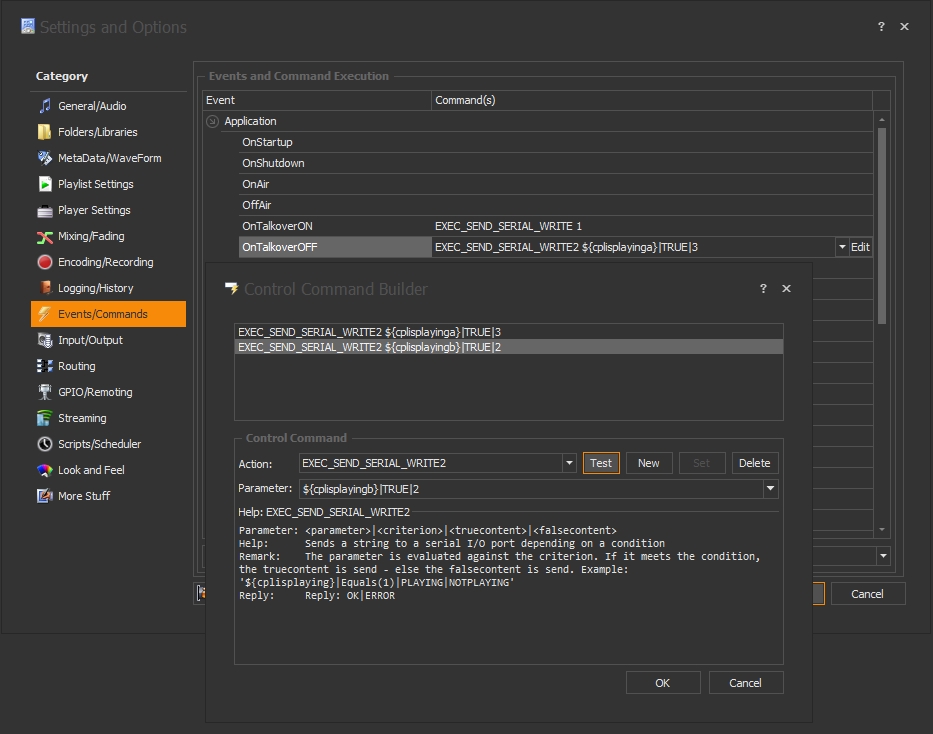Click the General/Audio music note icon
Image resolution: width=933 pixels, height=734 pixels.
pos(44,106)
